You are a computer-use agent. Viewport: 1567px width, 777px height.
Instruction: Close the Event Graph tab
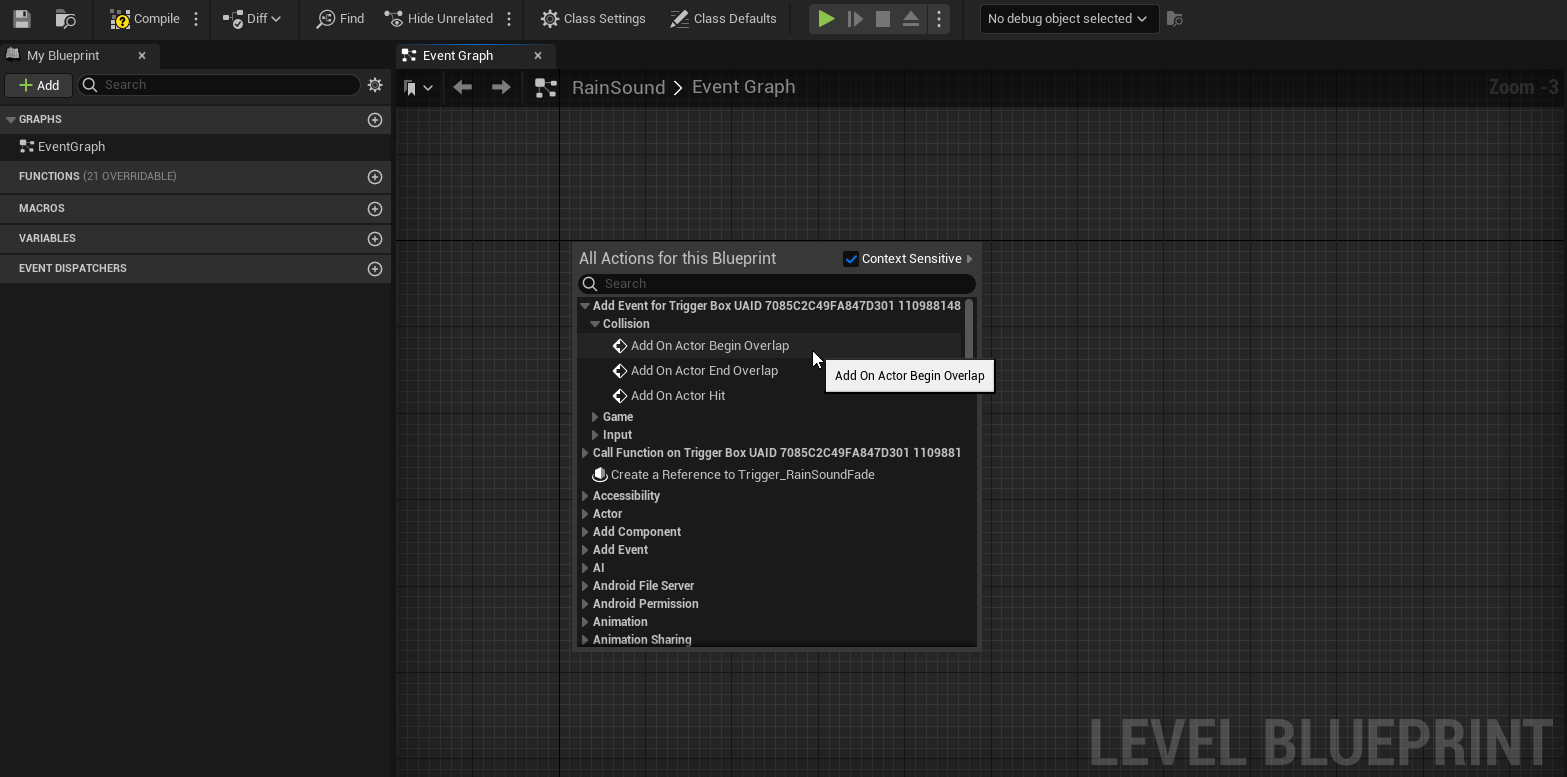point(538,56)
